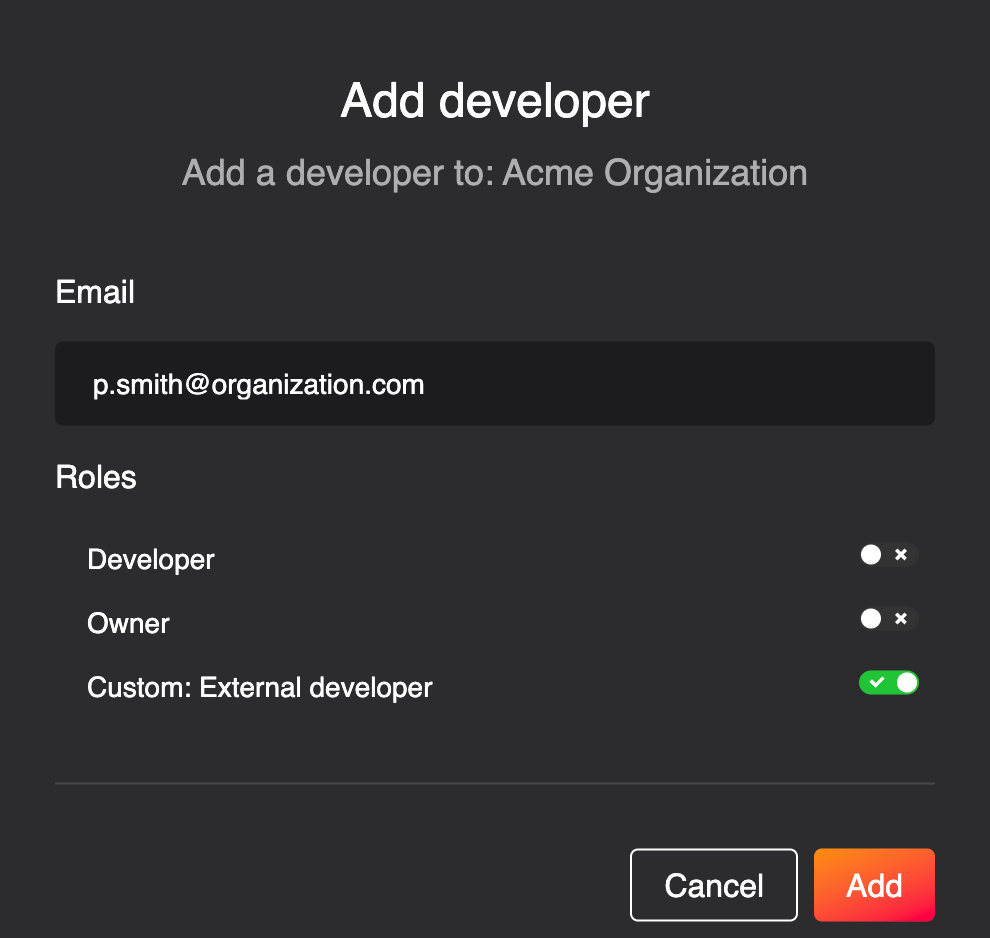990x938 pixels.
Task: Click the Owner role label
Action: coord(128,624)
